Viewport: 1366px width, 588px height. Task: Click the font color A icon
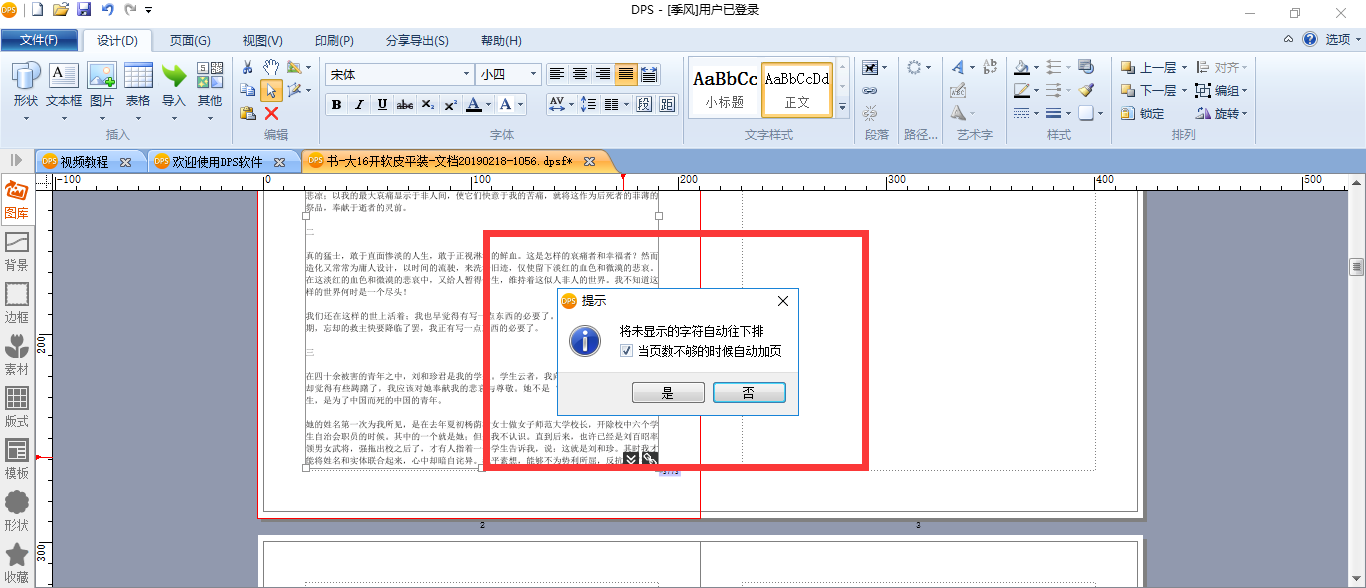(474, 105)
